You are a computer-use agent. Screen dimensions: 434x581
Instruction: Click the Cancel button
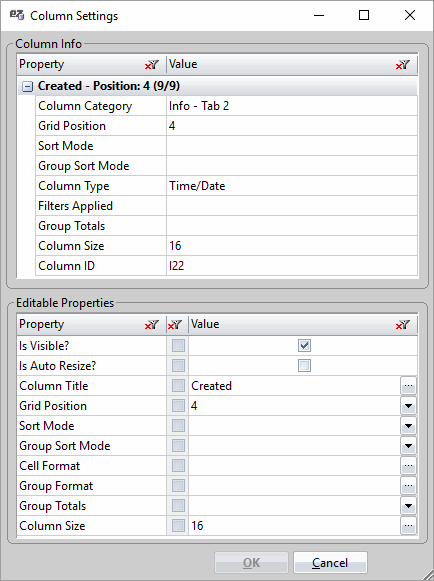click(x=330, y=562)
